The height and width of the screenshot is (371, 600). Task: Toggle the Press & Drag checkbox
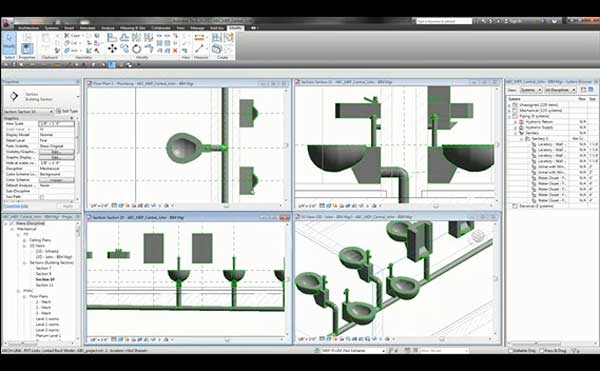coord(541,350)
